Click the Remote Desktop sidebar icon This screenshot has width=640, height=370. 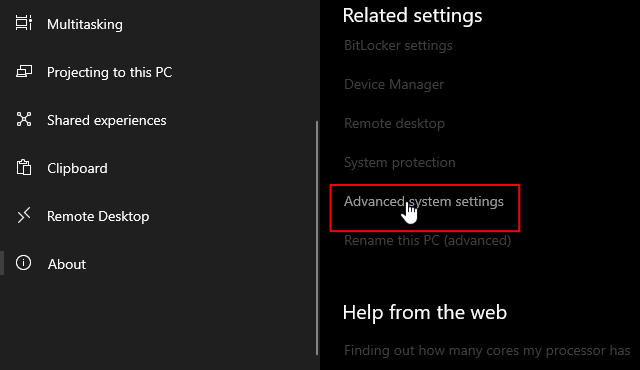24,215
